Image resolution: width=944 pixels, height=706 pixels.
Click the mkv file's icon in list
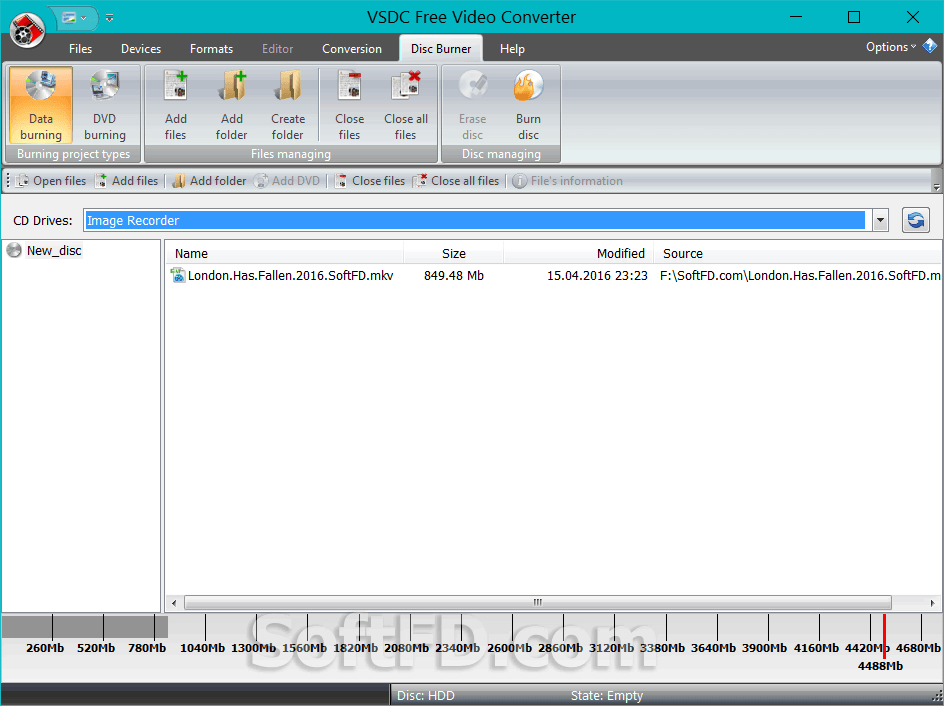178,275
